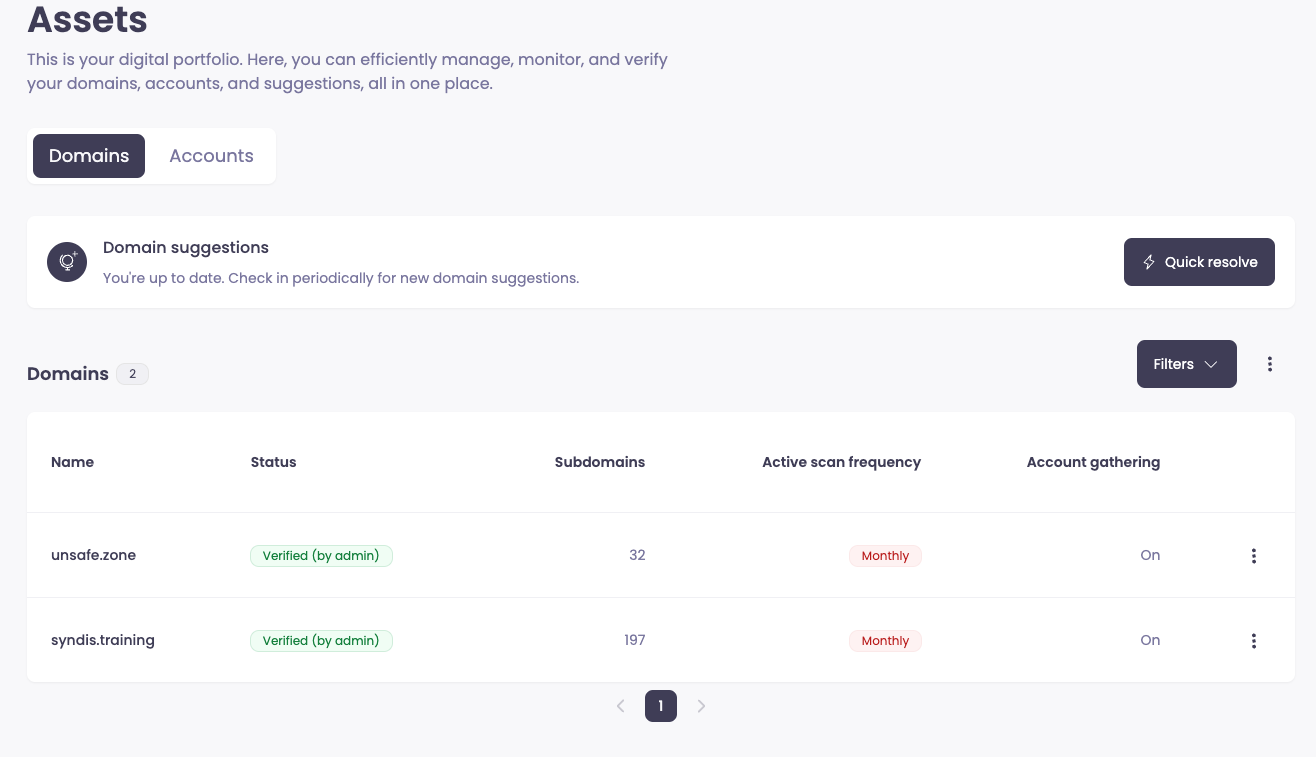The width and height of the screenshot is (1316, 757).
Task: Open the unsafe.zone domain
Action: [x=93, y=555]
